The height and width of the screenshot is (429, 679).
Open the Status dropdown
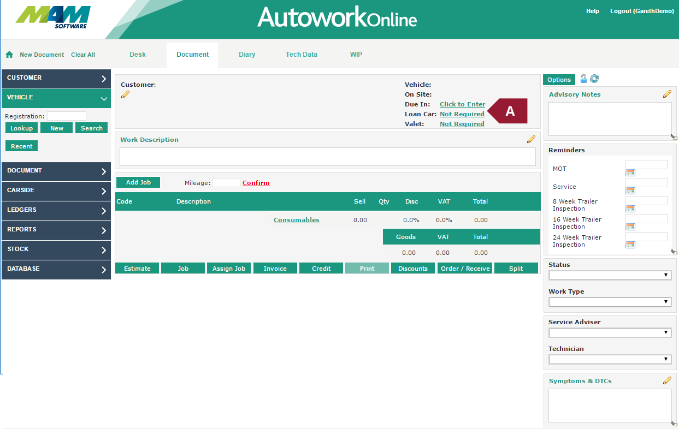[x=609, y=275]
